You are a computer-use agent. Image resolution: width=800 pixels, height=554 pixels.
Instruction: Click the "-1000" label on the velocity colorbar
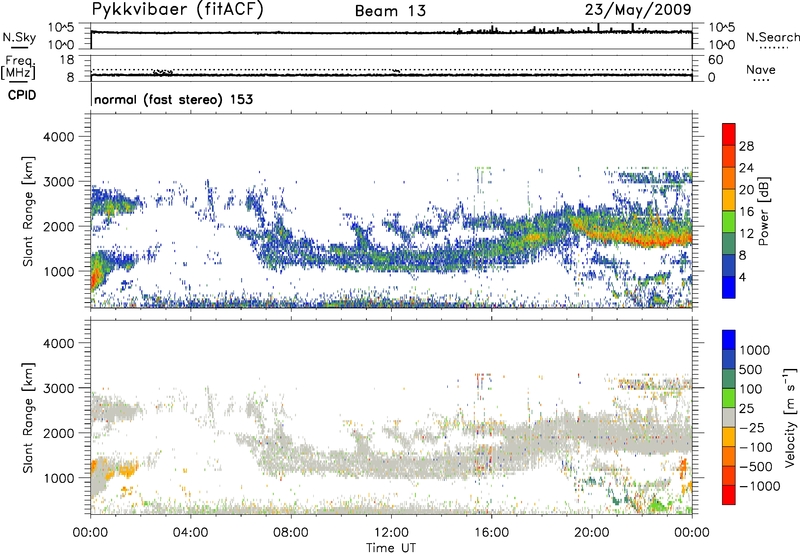pos(759,486)
